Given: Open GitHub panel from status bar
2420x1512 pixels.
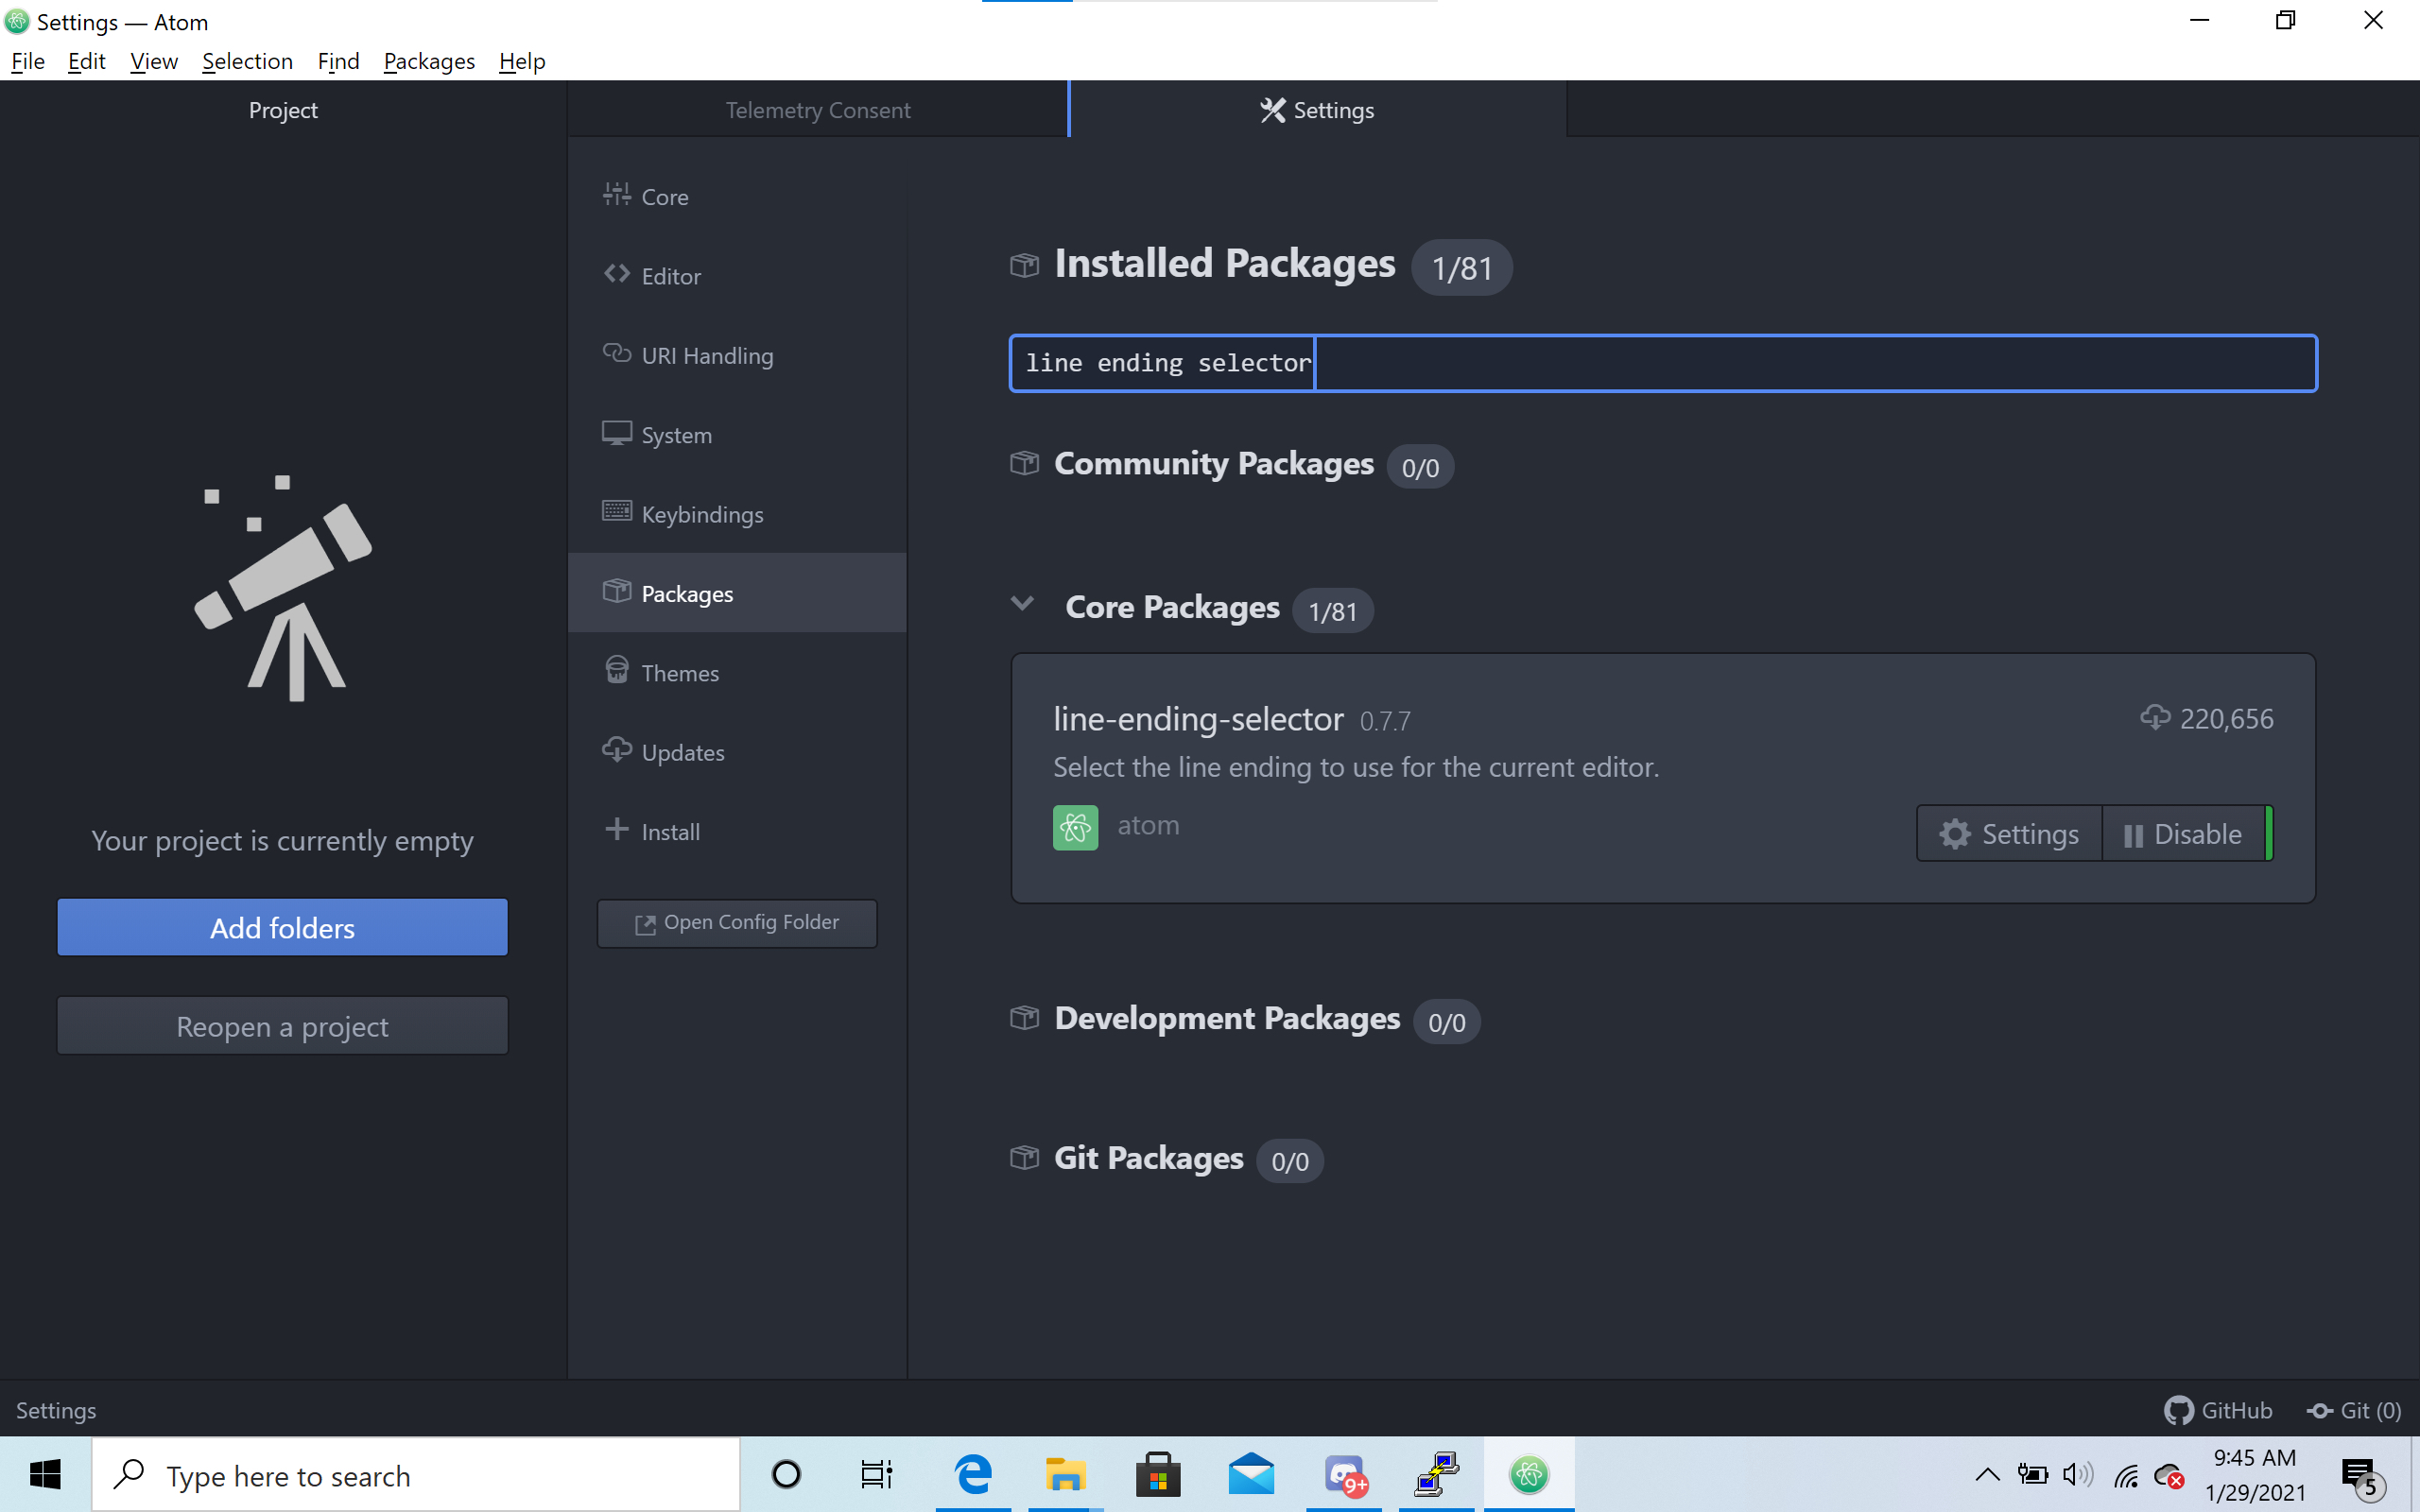Looking at the screenshot, I should coord(2218,1410).
